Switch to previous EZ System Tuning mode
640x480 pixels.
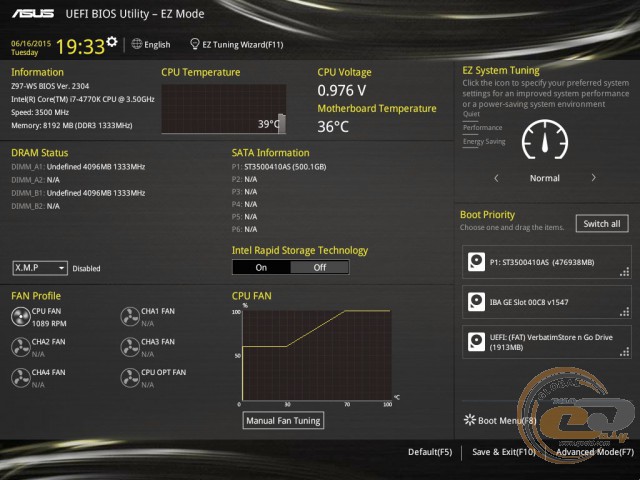tap(496, 178)
